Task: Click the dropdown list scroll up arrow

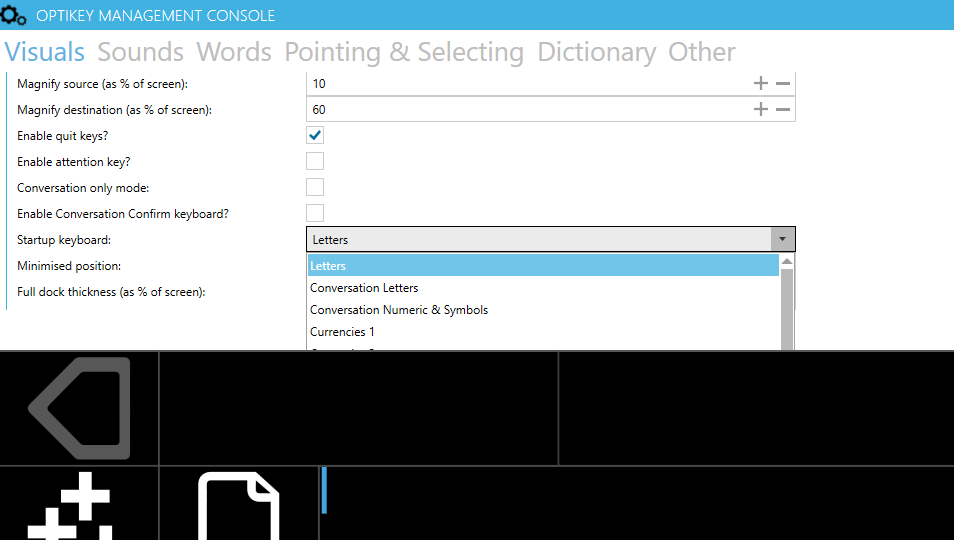Action: click(x=787, y=261)
